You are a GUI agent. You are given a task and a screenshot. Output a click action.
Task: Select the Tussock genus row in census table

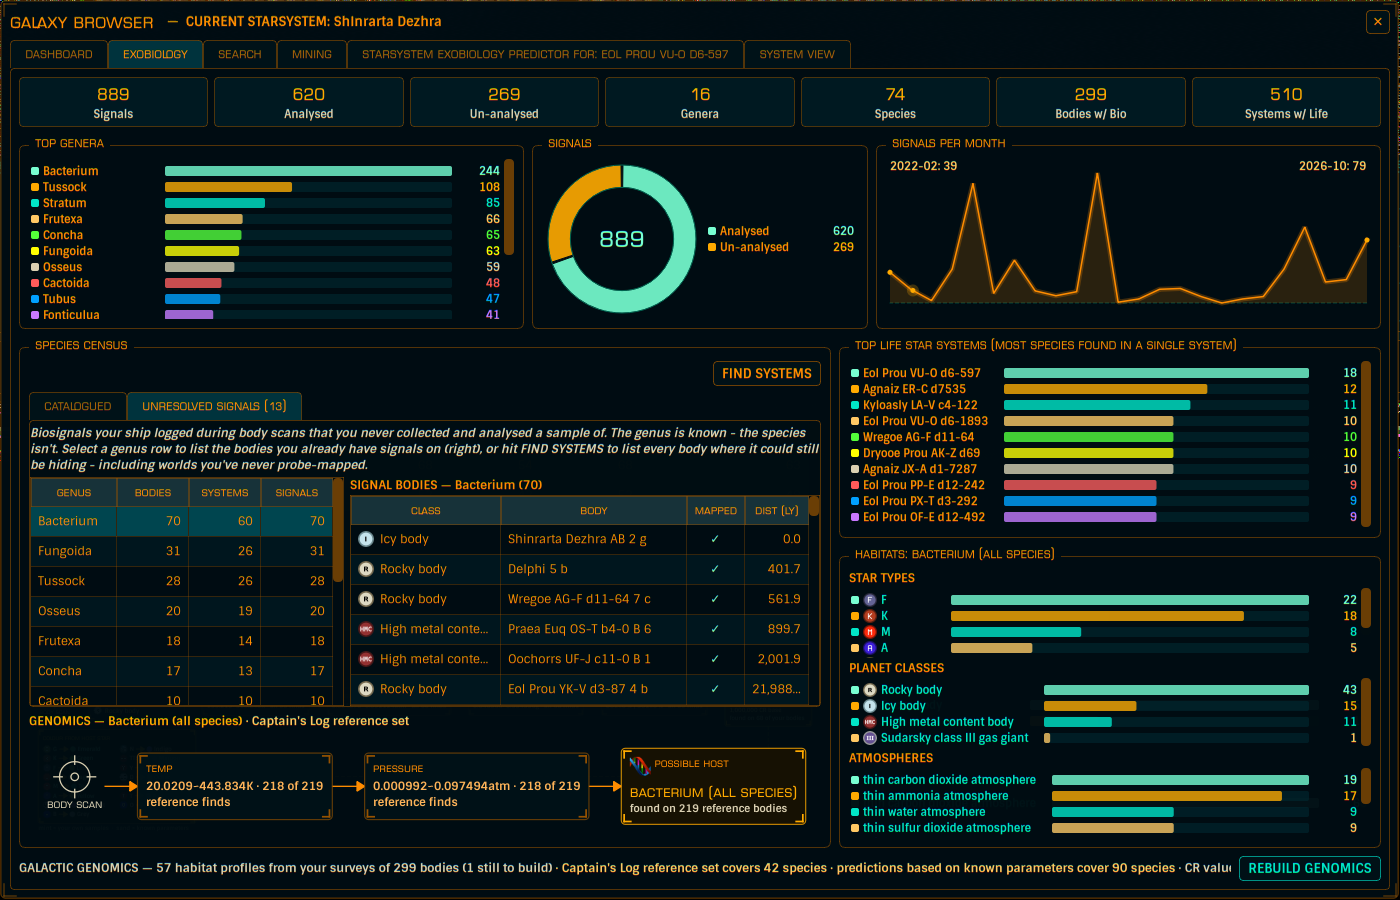(x=181, y=581)
